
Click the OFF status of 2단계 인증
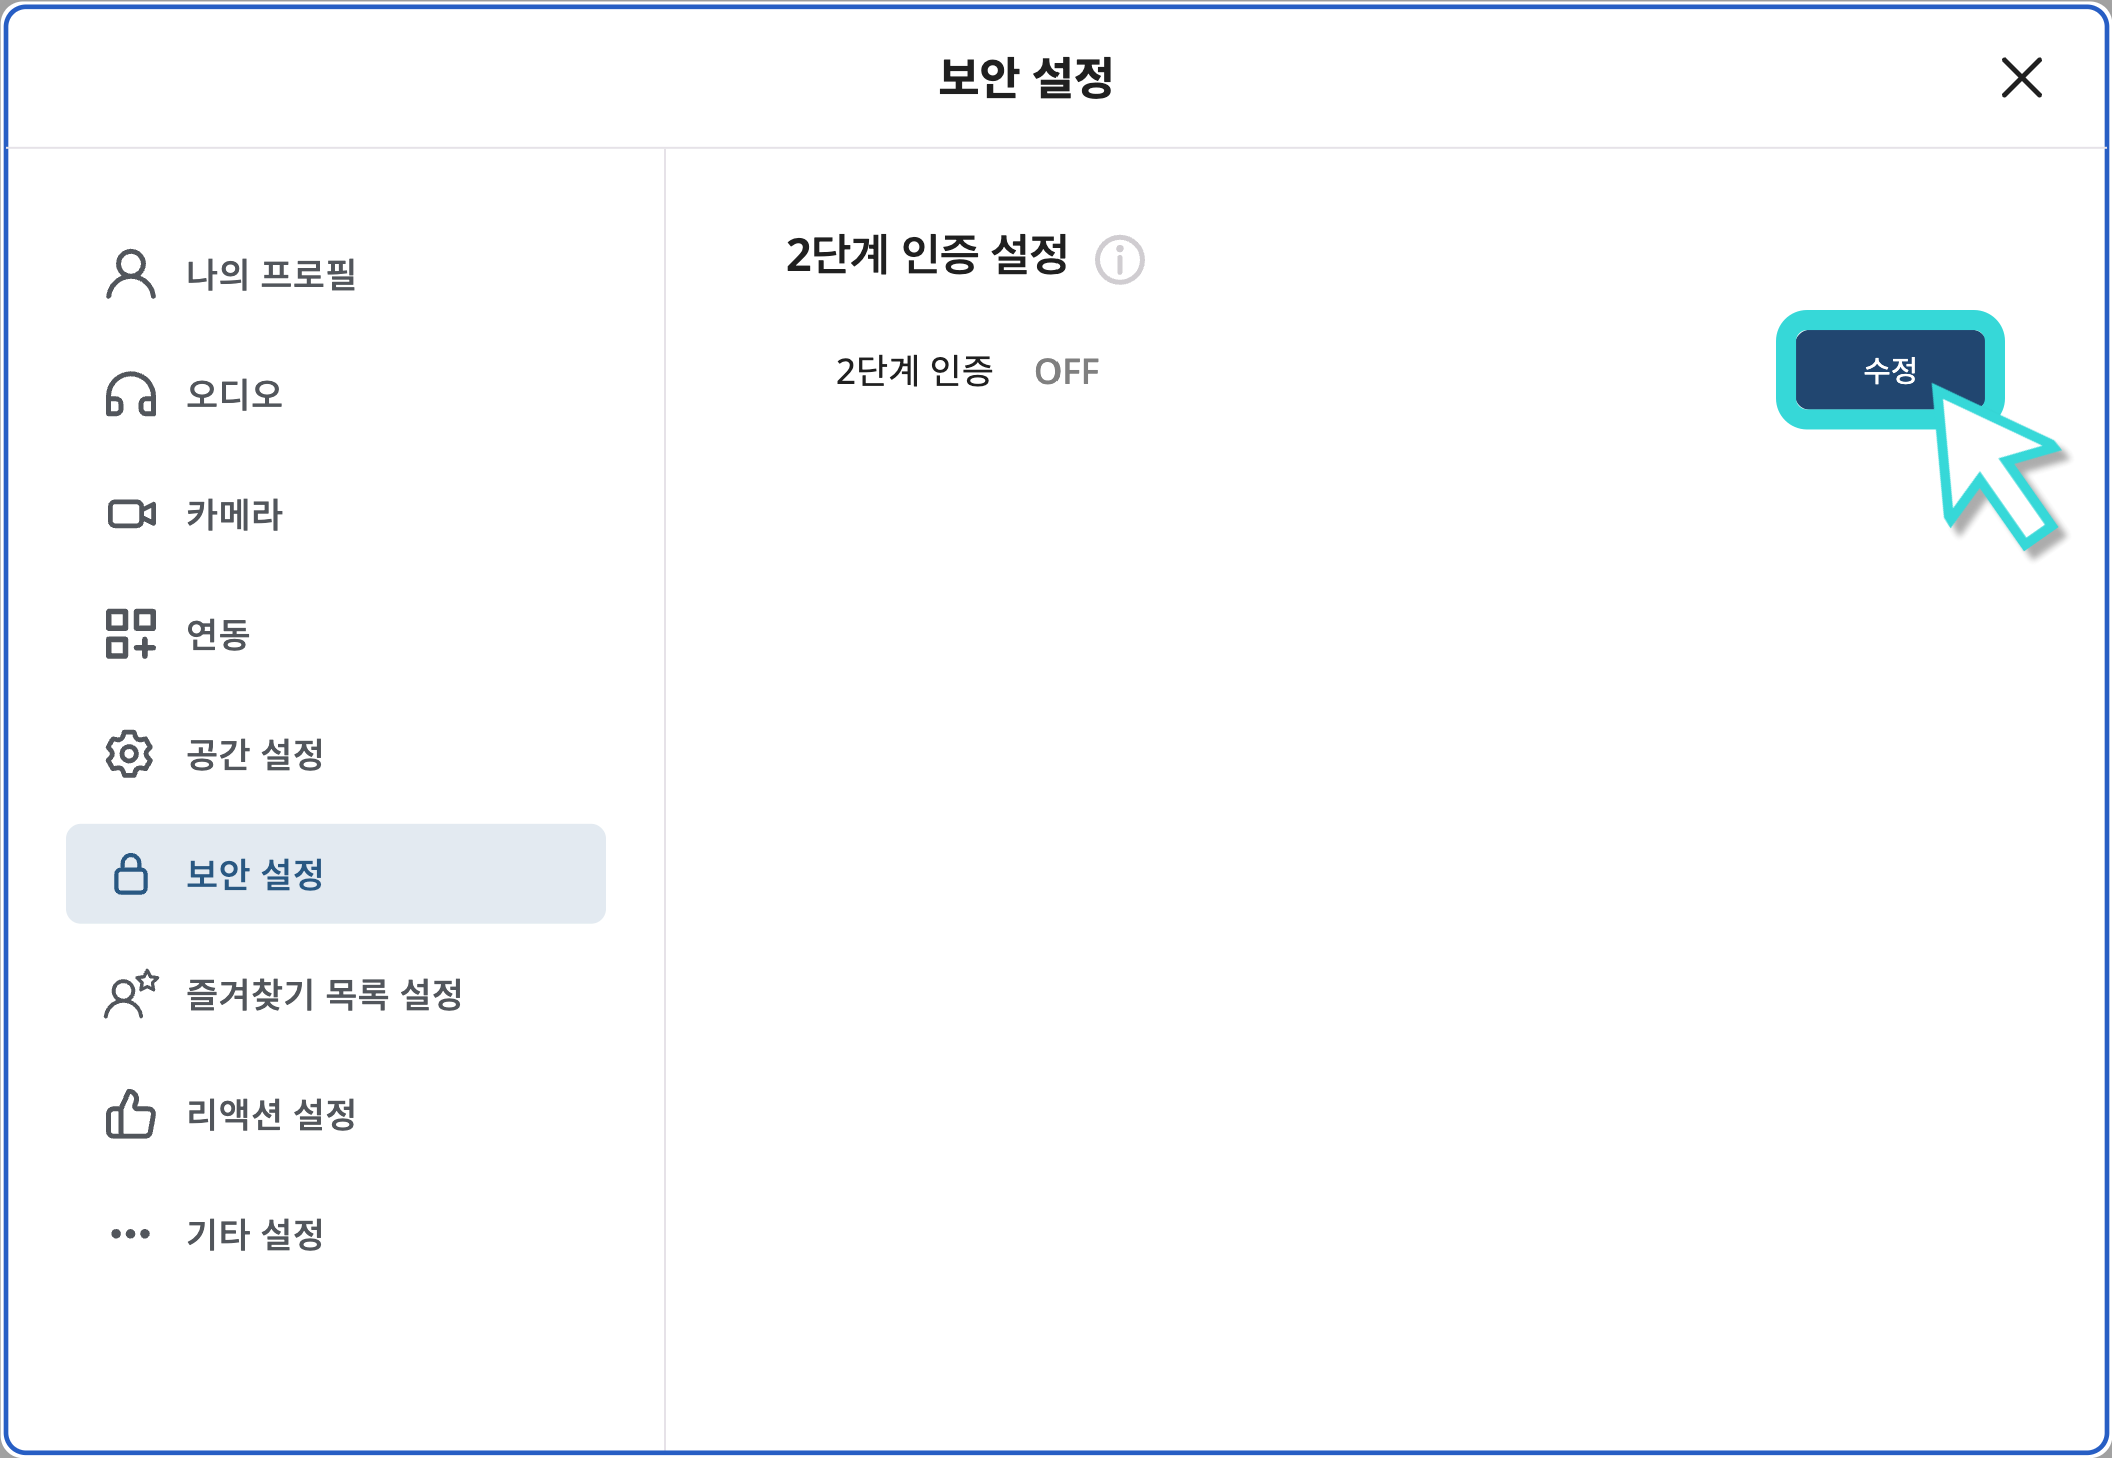[1067, 371]
